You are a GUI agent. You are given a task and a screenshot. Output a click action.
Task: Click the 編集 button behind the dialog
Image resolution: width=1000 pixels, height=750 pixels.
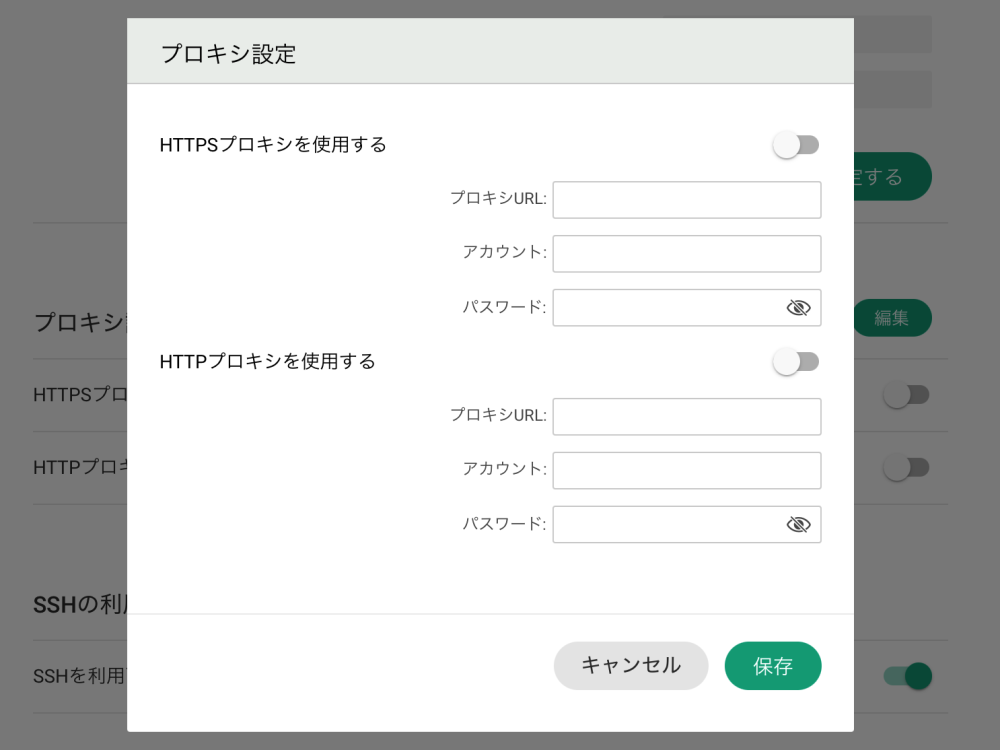[x=892, y=318]
